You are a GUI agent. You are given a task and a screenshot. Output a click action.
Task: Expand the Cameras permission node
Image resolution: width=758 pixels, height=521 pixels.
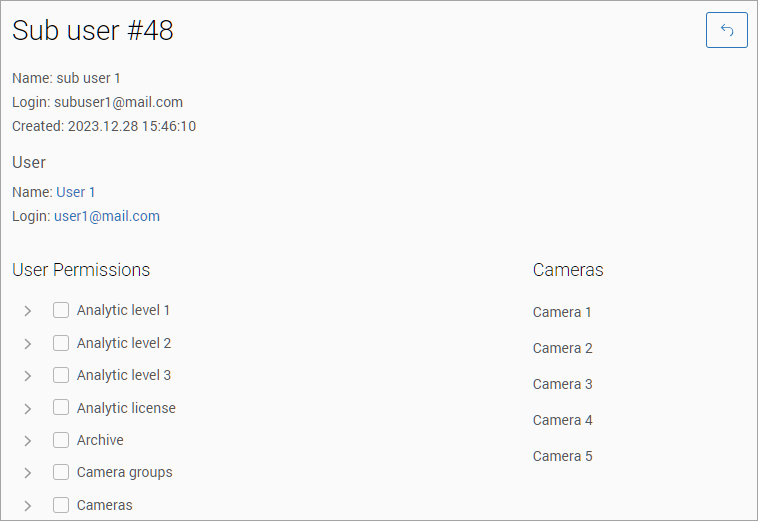pyautogui.click(x=28, y=506)
